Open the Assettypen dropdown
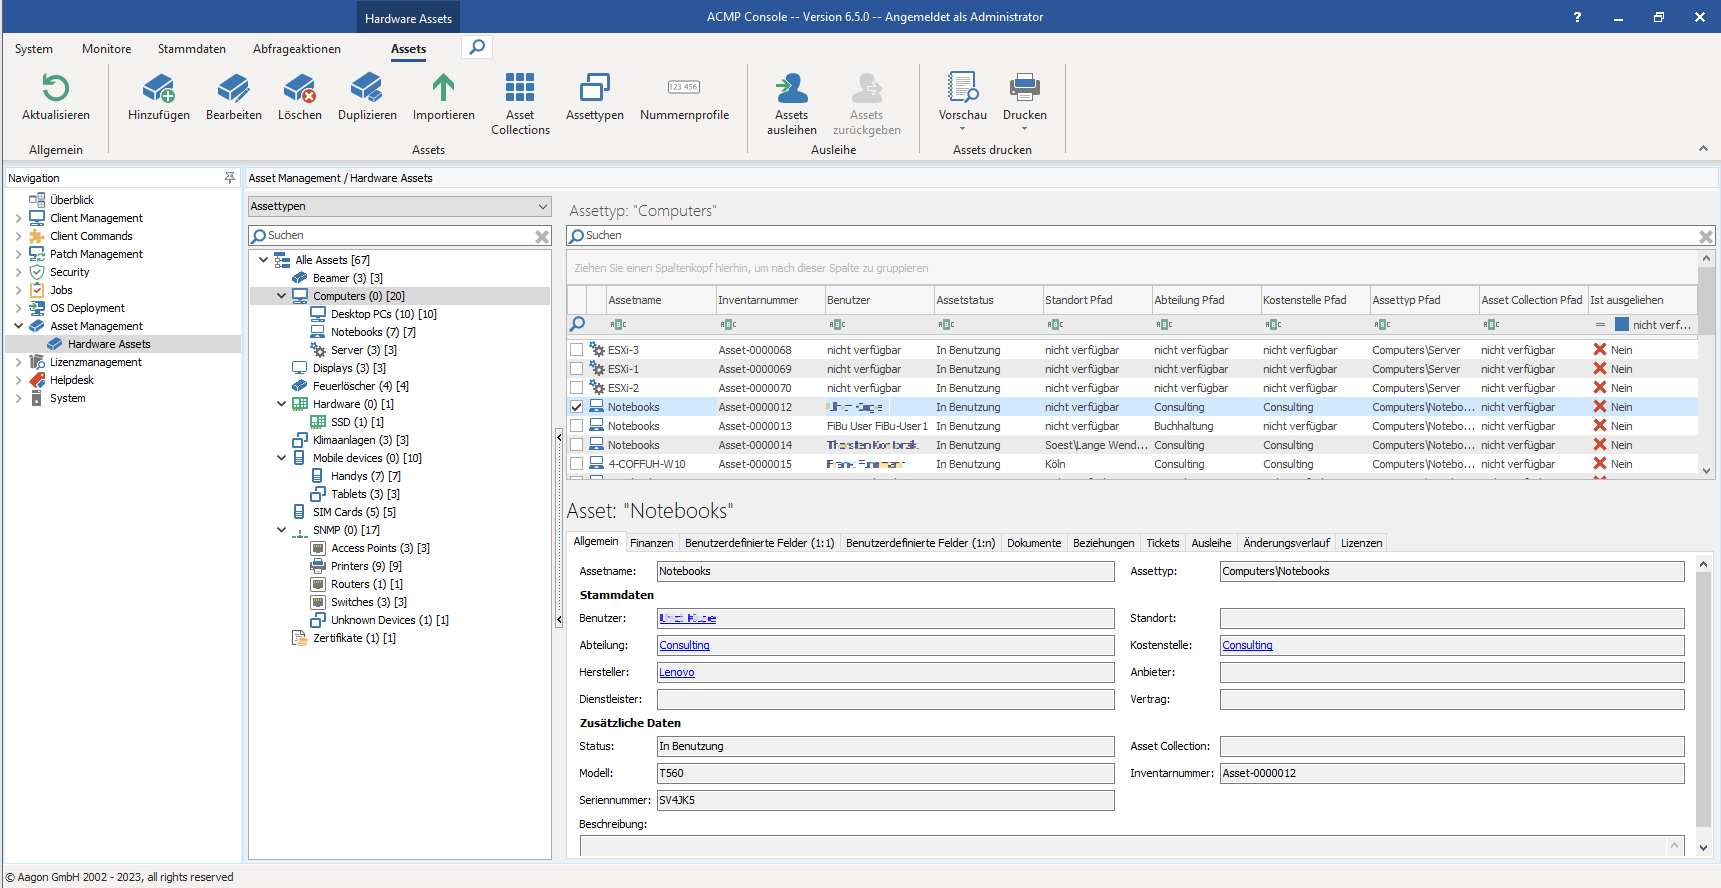This screenshot has width=1721, height=888. pos(543,207)
